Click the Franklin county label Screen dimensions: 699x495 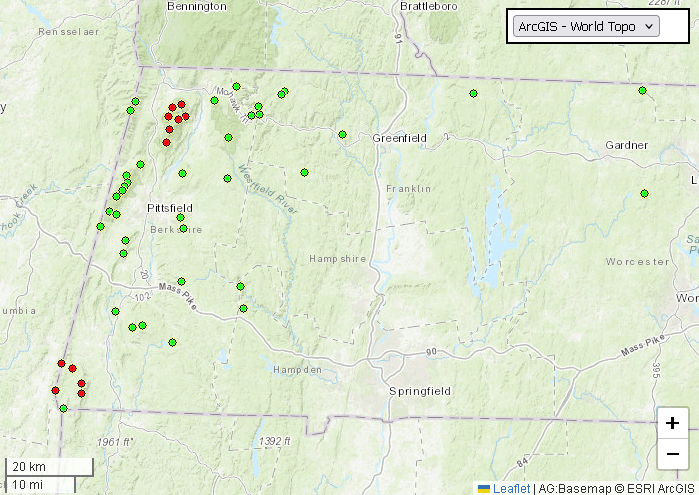pos(409,189)
